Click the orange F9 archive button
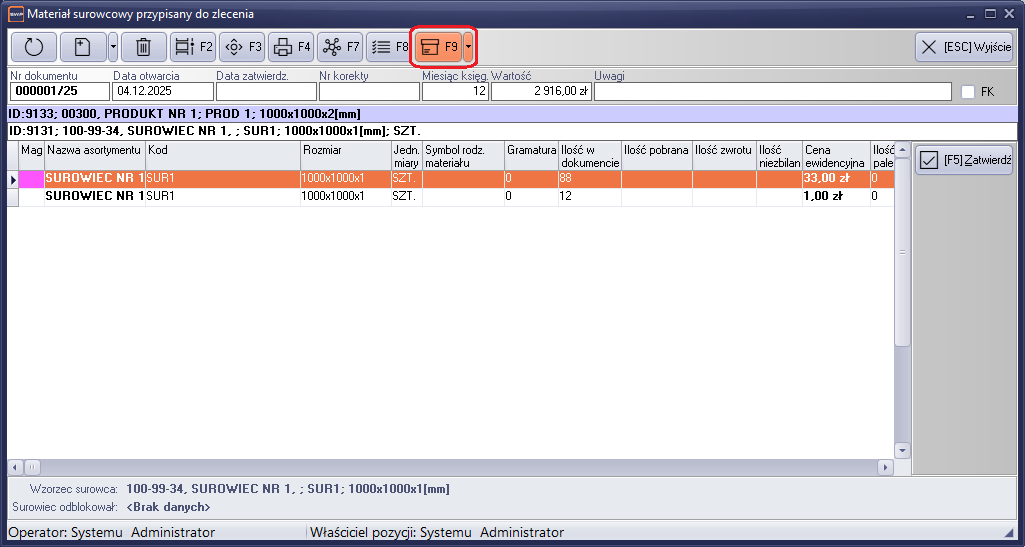This screenshot has width=1025, height=547. point(438,47)
